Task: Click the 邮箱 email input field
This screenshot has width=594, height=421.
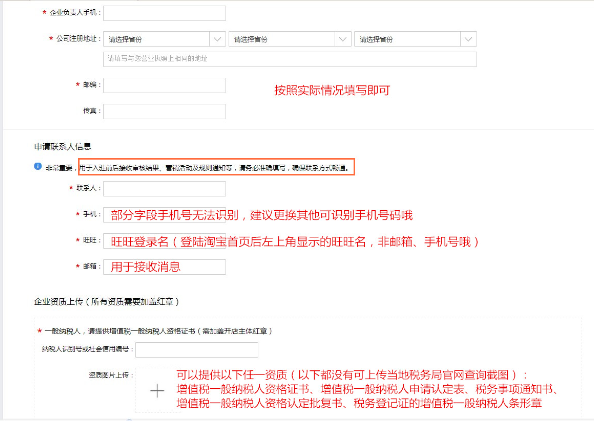Action: [x=164, y=267]
